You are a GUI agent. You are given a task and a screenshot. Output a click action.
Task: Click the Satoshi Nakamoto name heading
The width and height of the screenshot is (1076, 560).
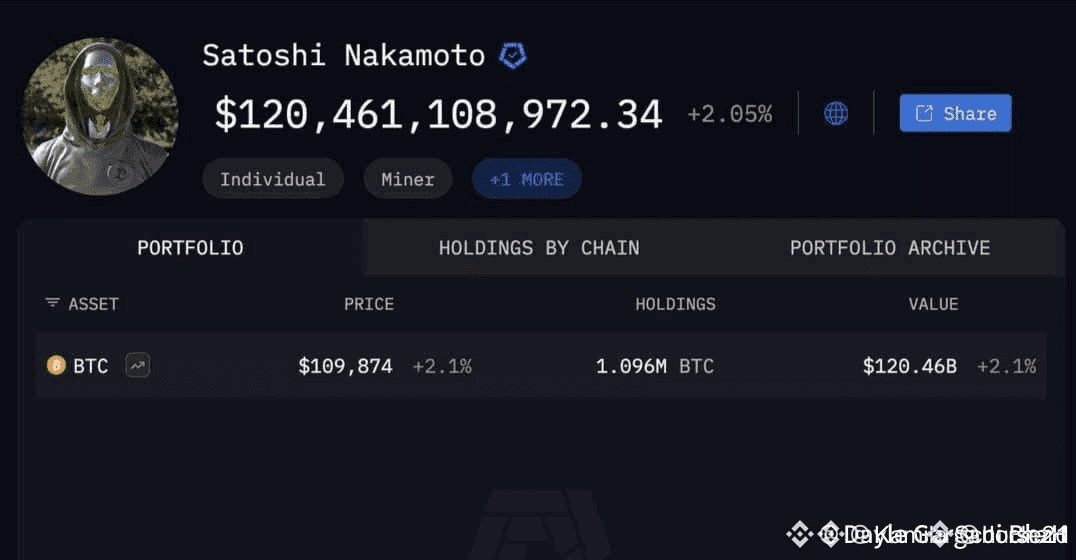(344, 56)
